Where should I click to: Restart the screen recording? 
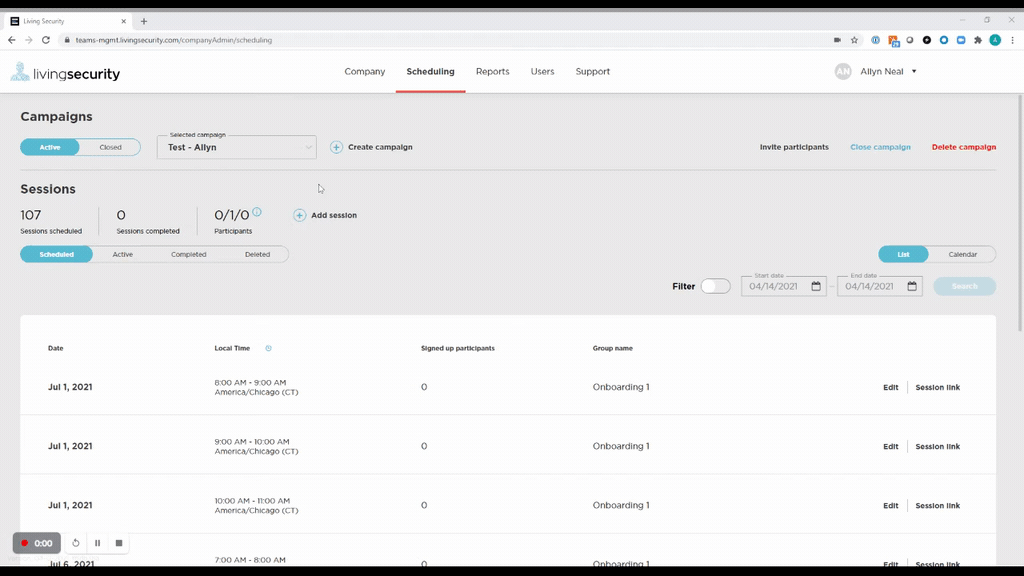click(x=76, y=543)
